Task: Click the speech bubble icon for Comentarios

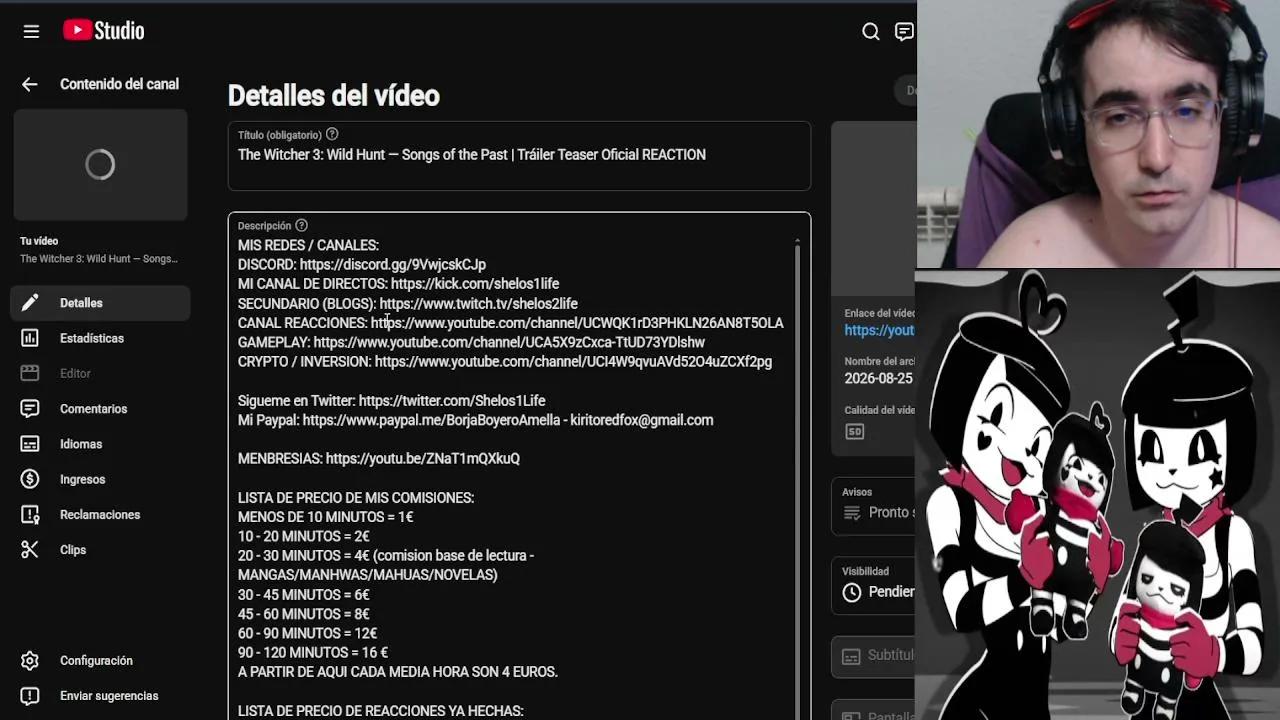Action: [30, 409]
